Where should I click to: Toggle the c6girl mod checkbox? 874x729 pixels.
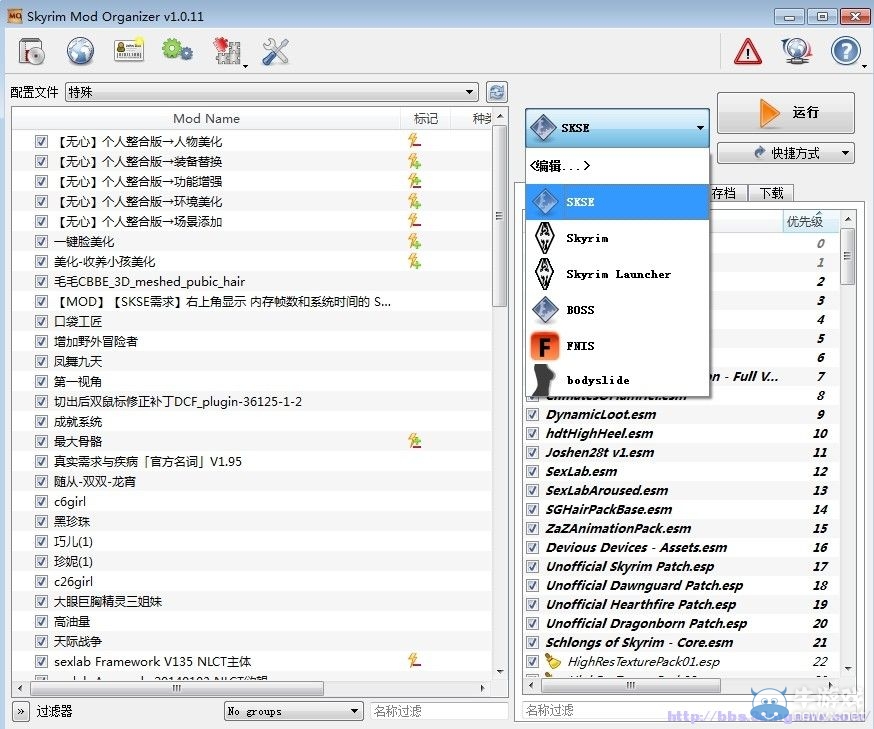pos(41,502)
